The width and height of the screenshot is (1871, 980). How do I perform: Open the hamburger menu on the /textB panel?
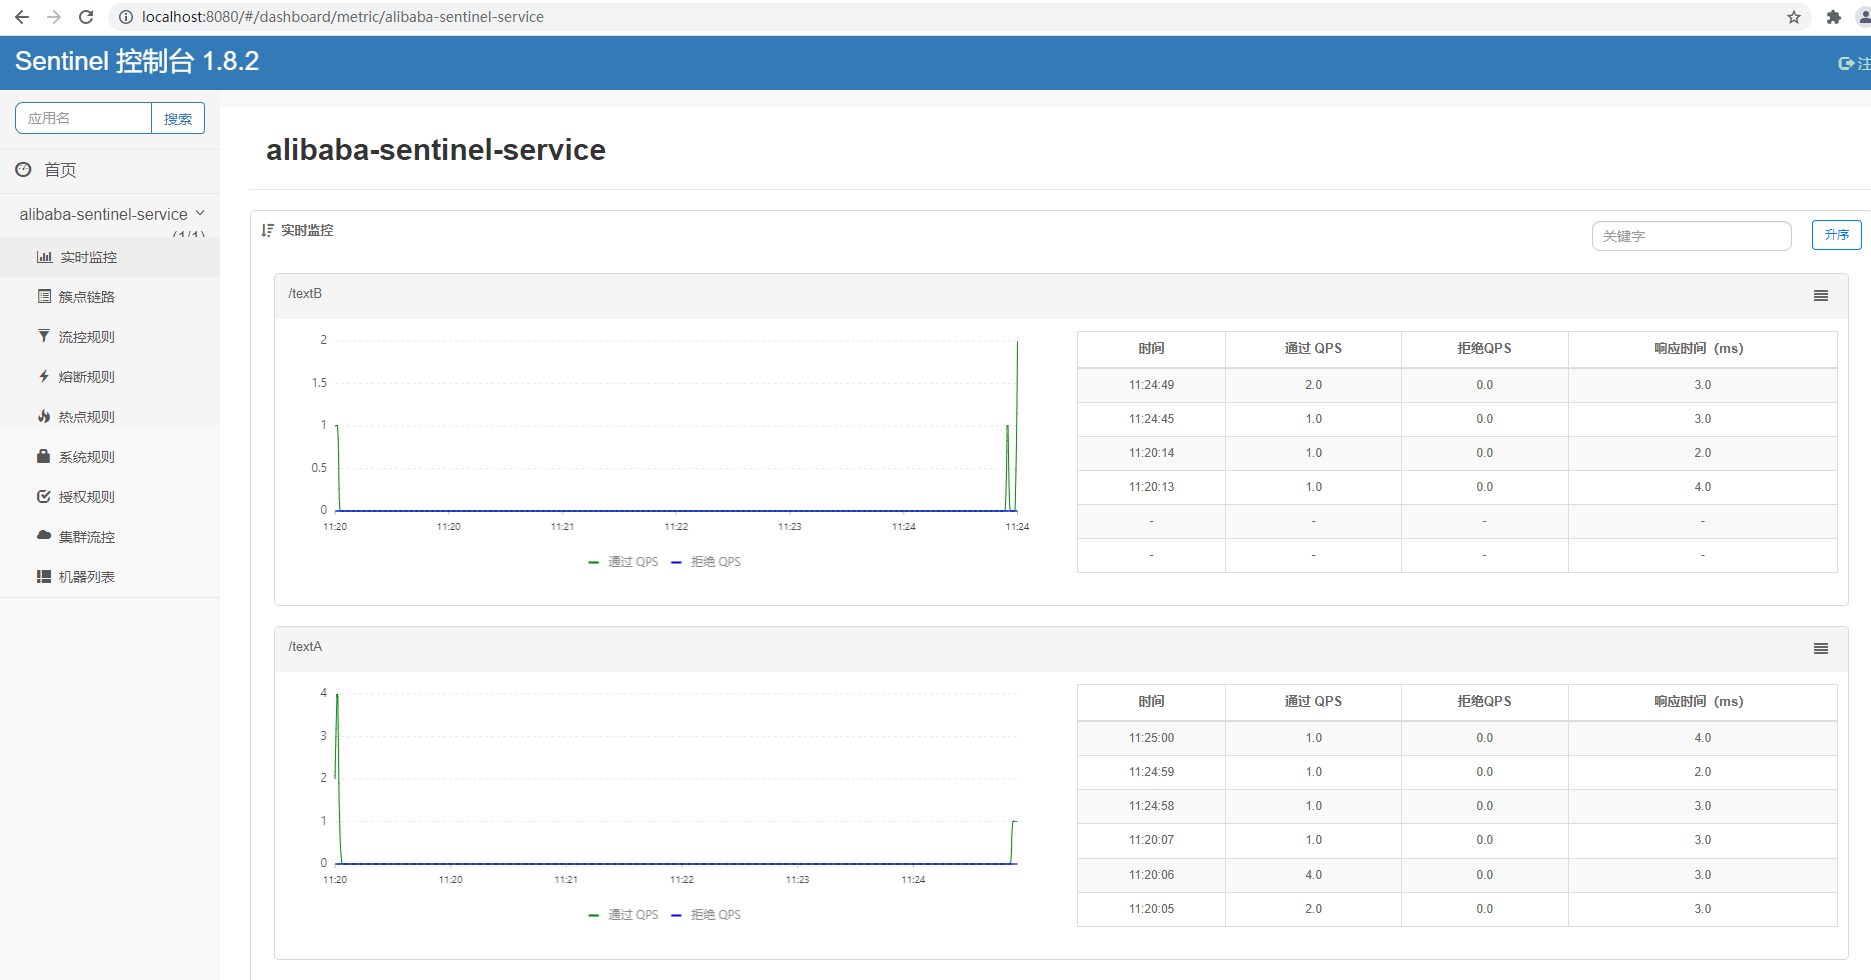point(1821,296)
